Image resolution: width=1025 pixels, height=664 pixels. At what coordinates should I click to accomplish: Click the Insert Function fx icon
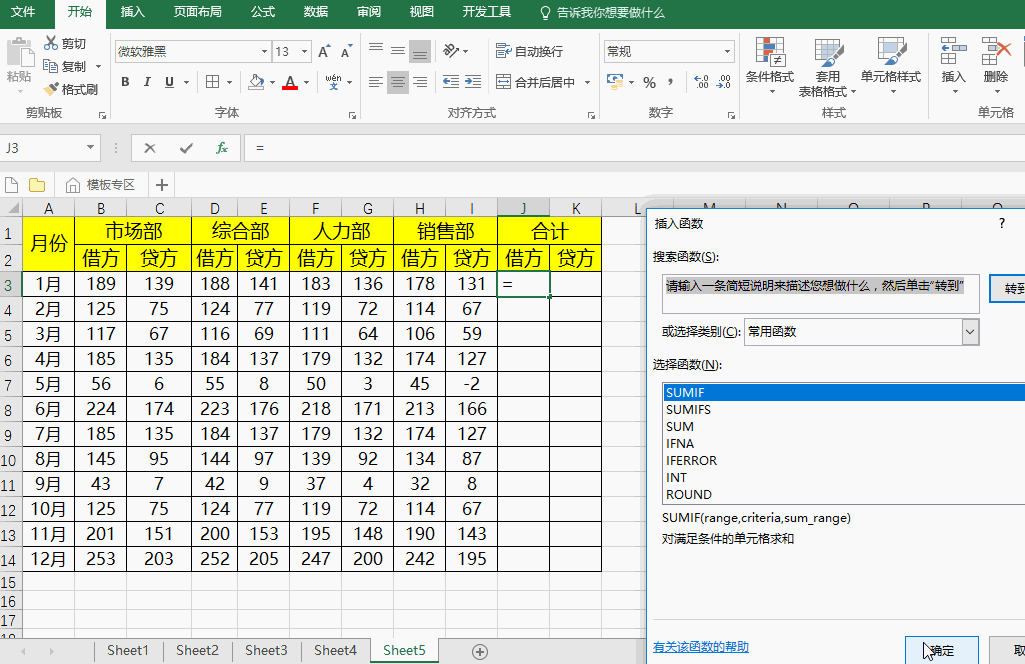[x=222, y=148]
